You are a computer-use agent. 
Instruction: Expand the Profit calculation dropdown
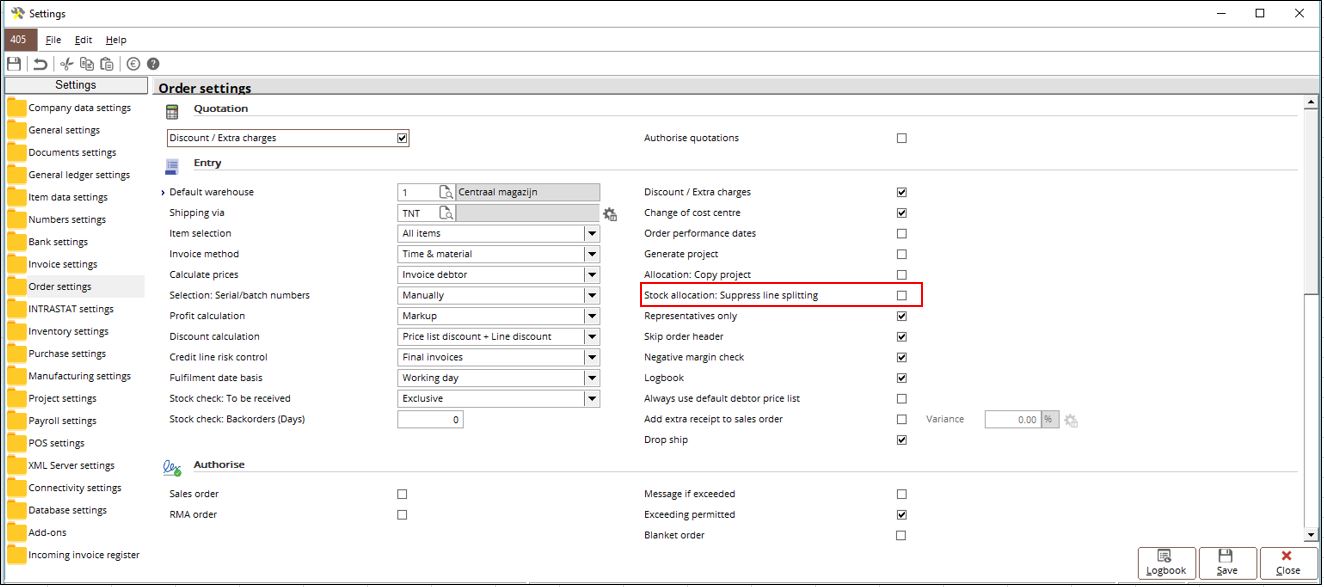(592, 316)
